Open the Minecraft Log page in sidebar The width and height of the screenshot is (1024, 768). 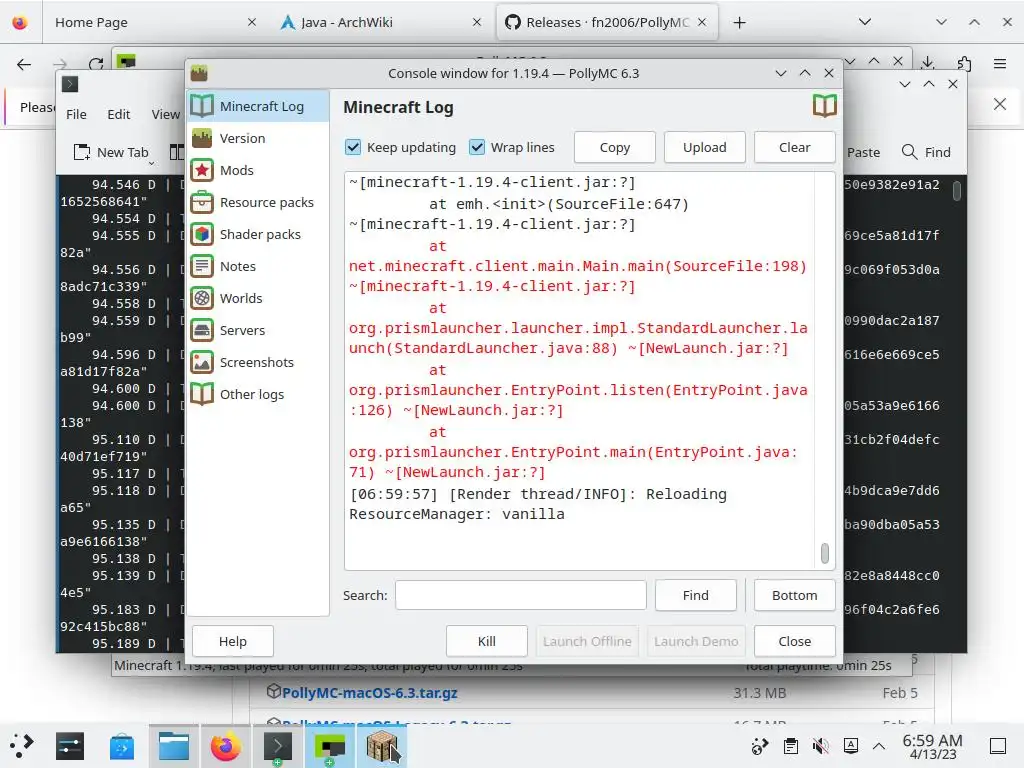coord(258,106)
